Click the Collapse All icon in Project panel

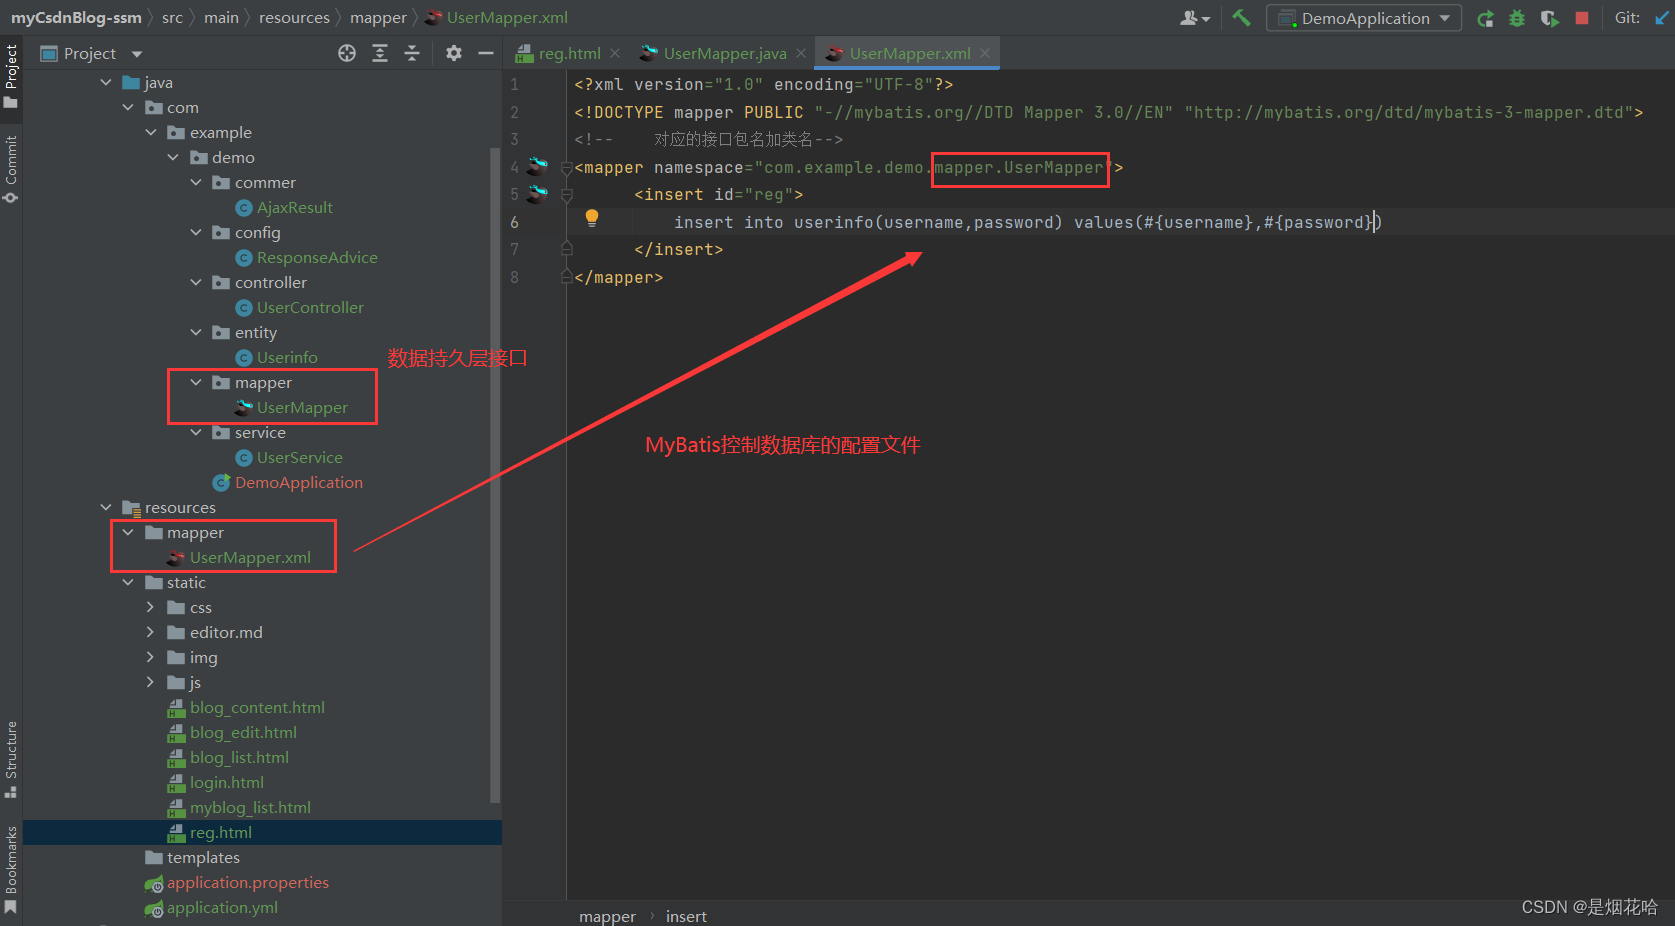pos(412,53)
